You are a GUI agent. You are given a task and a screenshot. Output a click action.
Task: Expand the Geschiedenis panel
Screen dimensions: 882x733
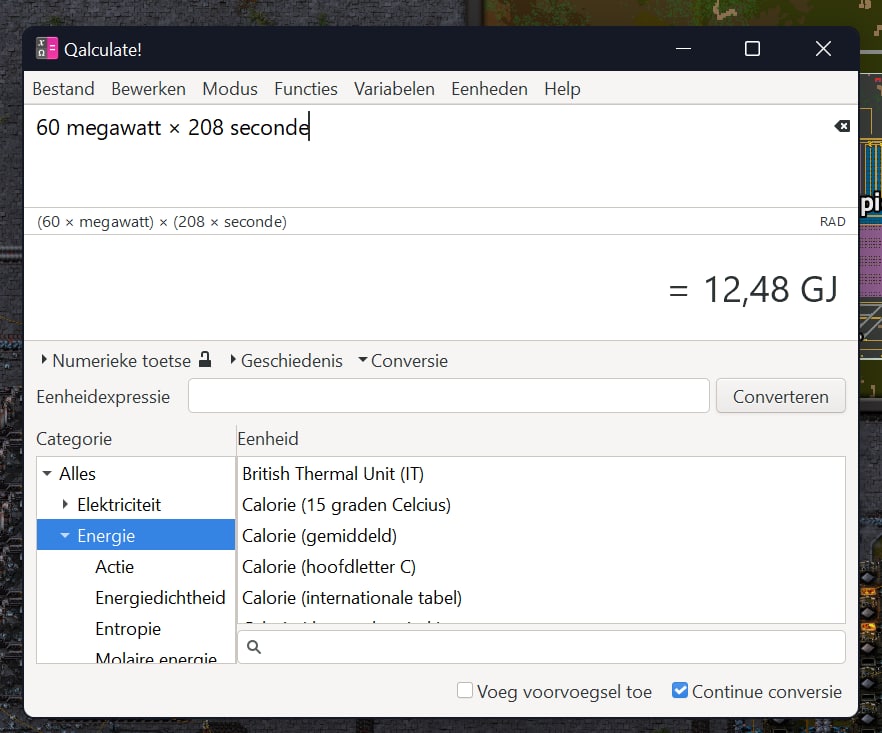tap(234, 360)
